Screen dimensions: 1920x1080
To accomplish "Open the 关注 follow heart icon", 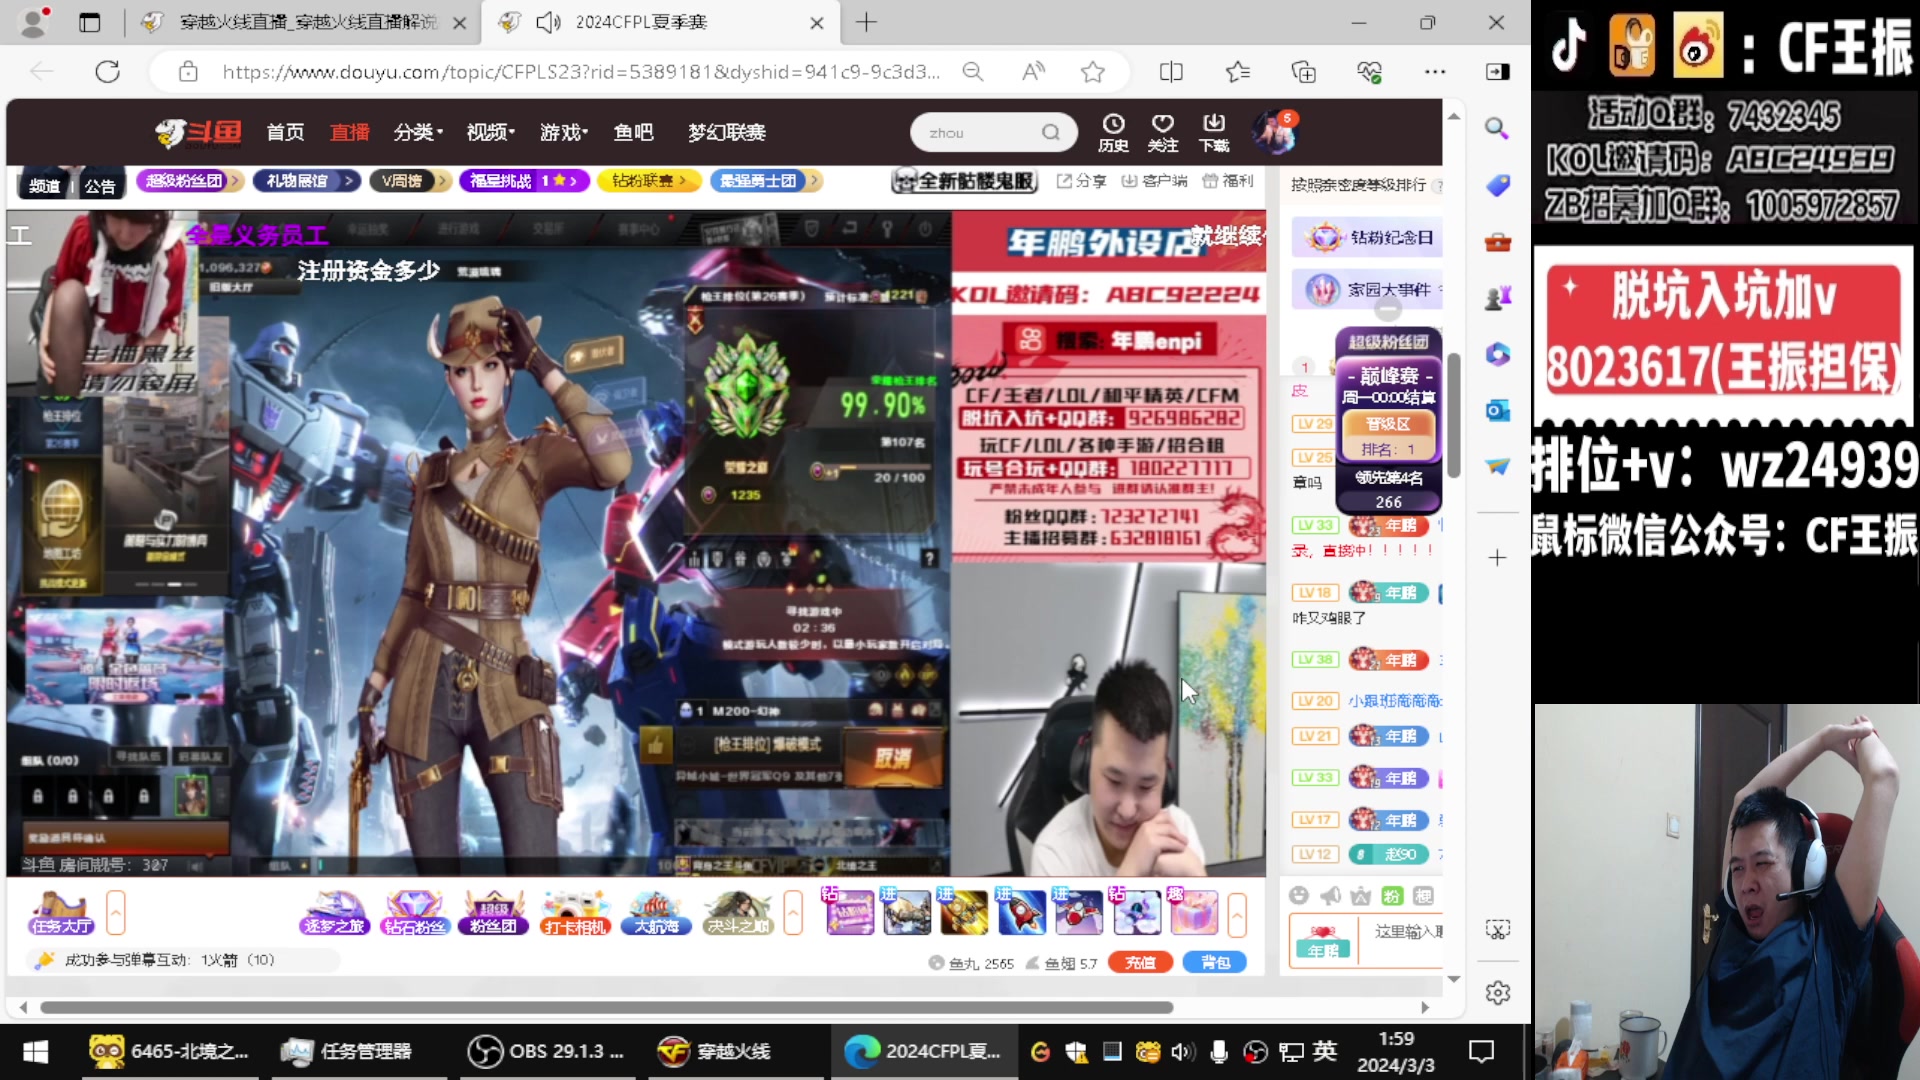I will pyautogui.click(x=1162, y=132).
